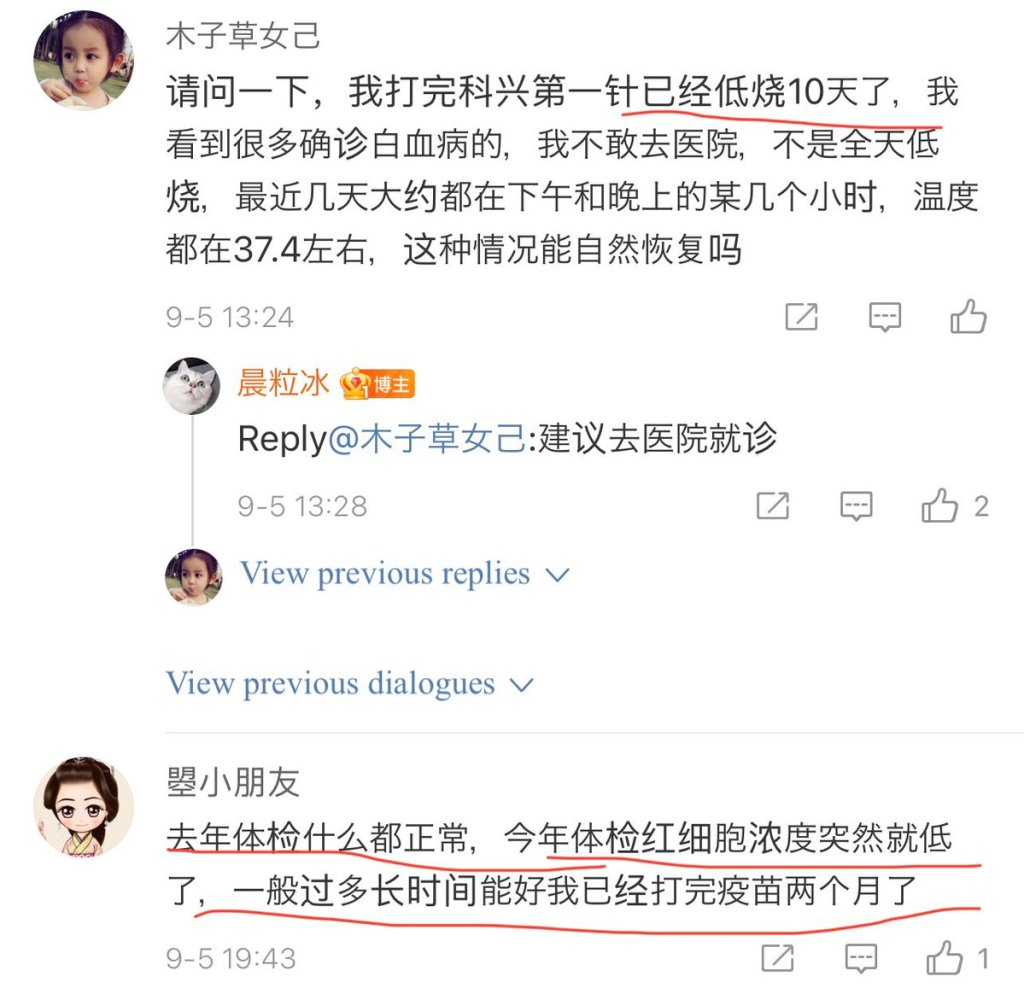The height and width of the screenshot is (994, 1024).
Task: Like the comment by 木子草女己
Action: pyautogui.click(x=968, y=317)
